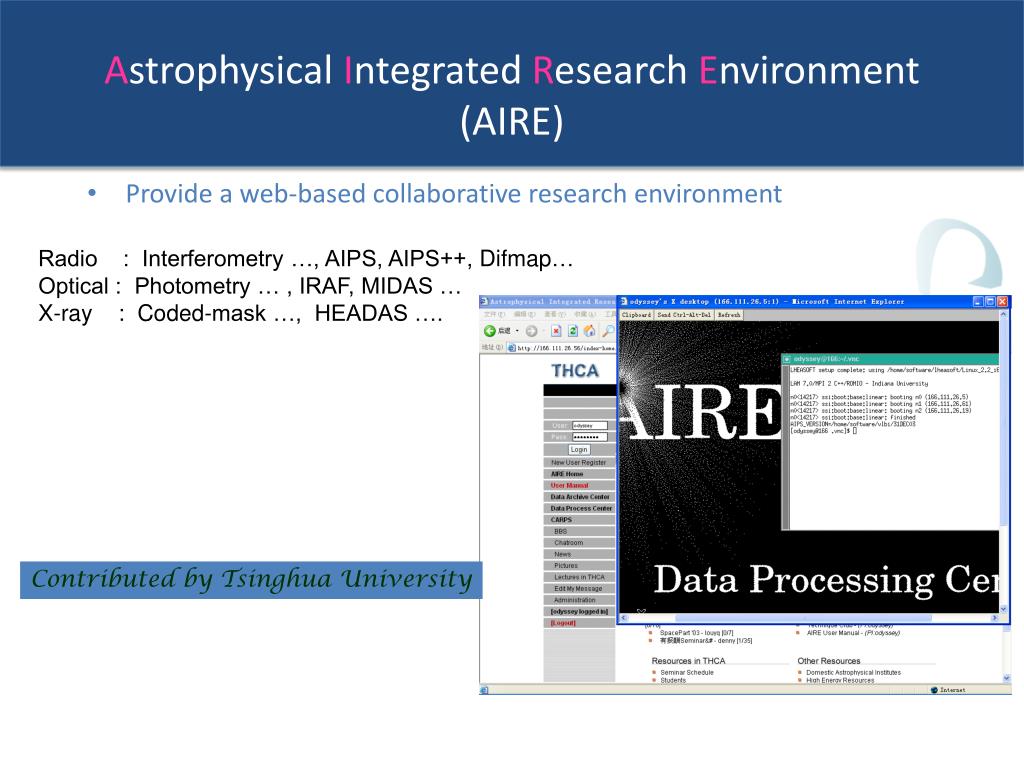Open the New User Register link
This screenshot has width=1024, height=768.
(579, 462)
